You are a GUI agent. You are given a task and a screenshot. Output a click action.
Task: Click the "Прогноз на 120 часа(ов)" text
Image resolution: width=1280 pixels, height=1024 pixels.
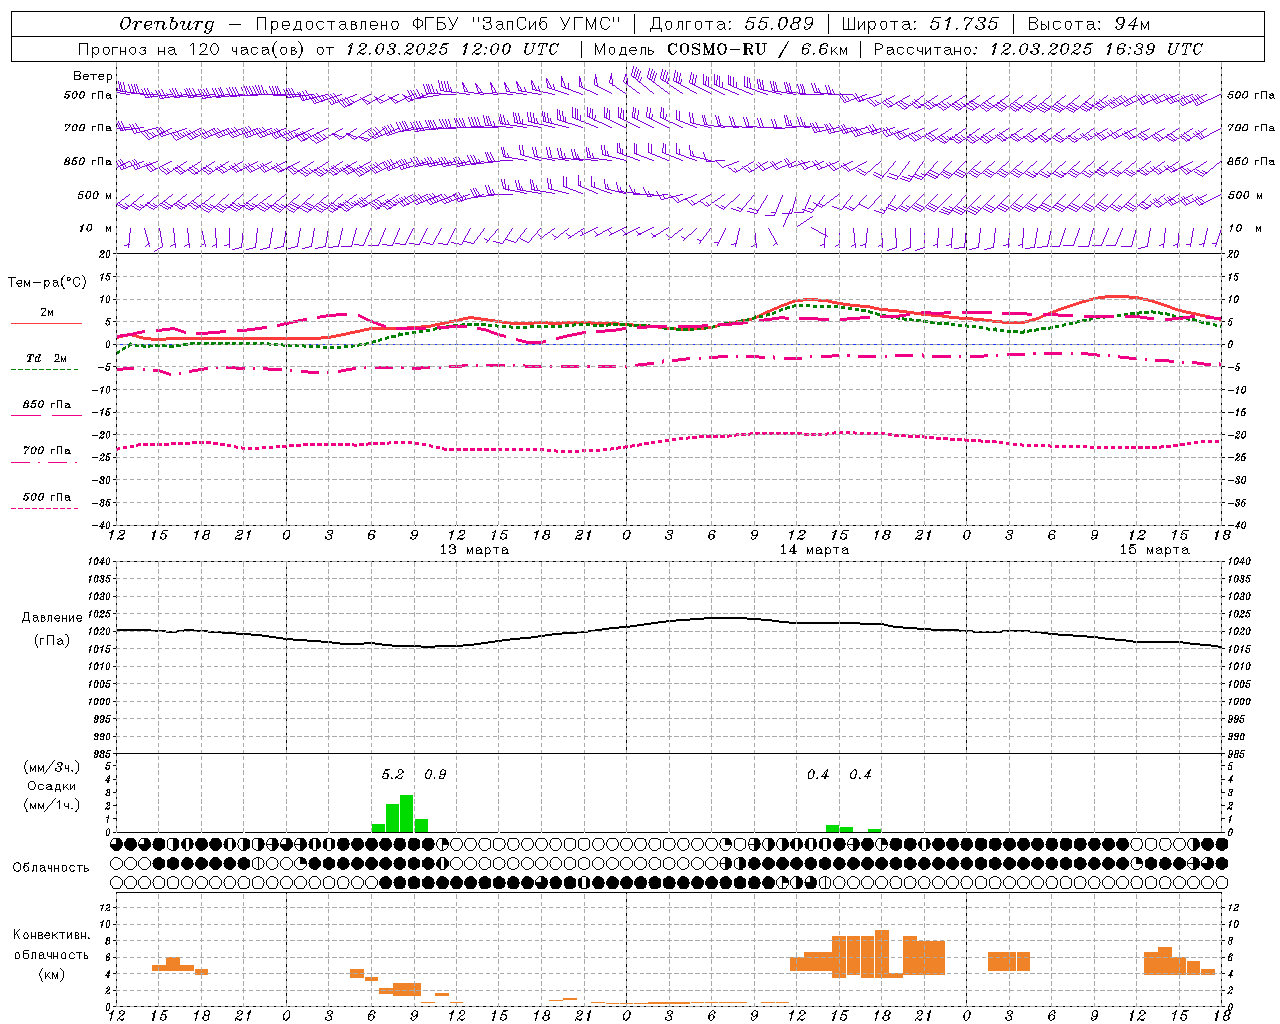[192, 49]
